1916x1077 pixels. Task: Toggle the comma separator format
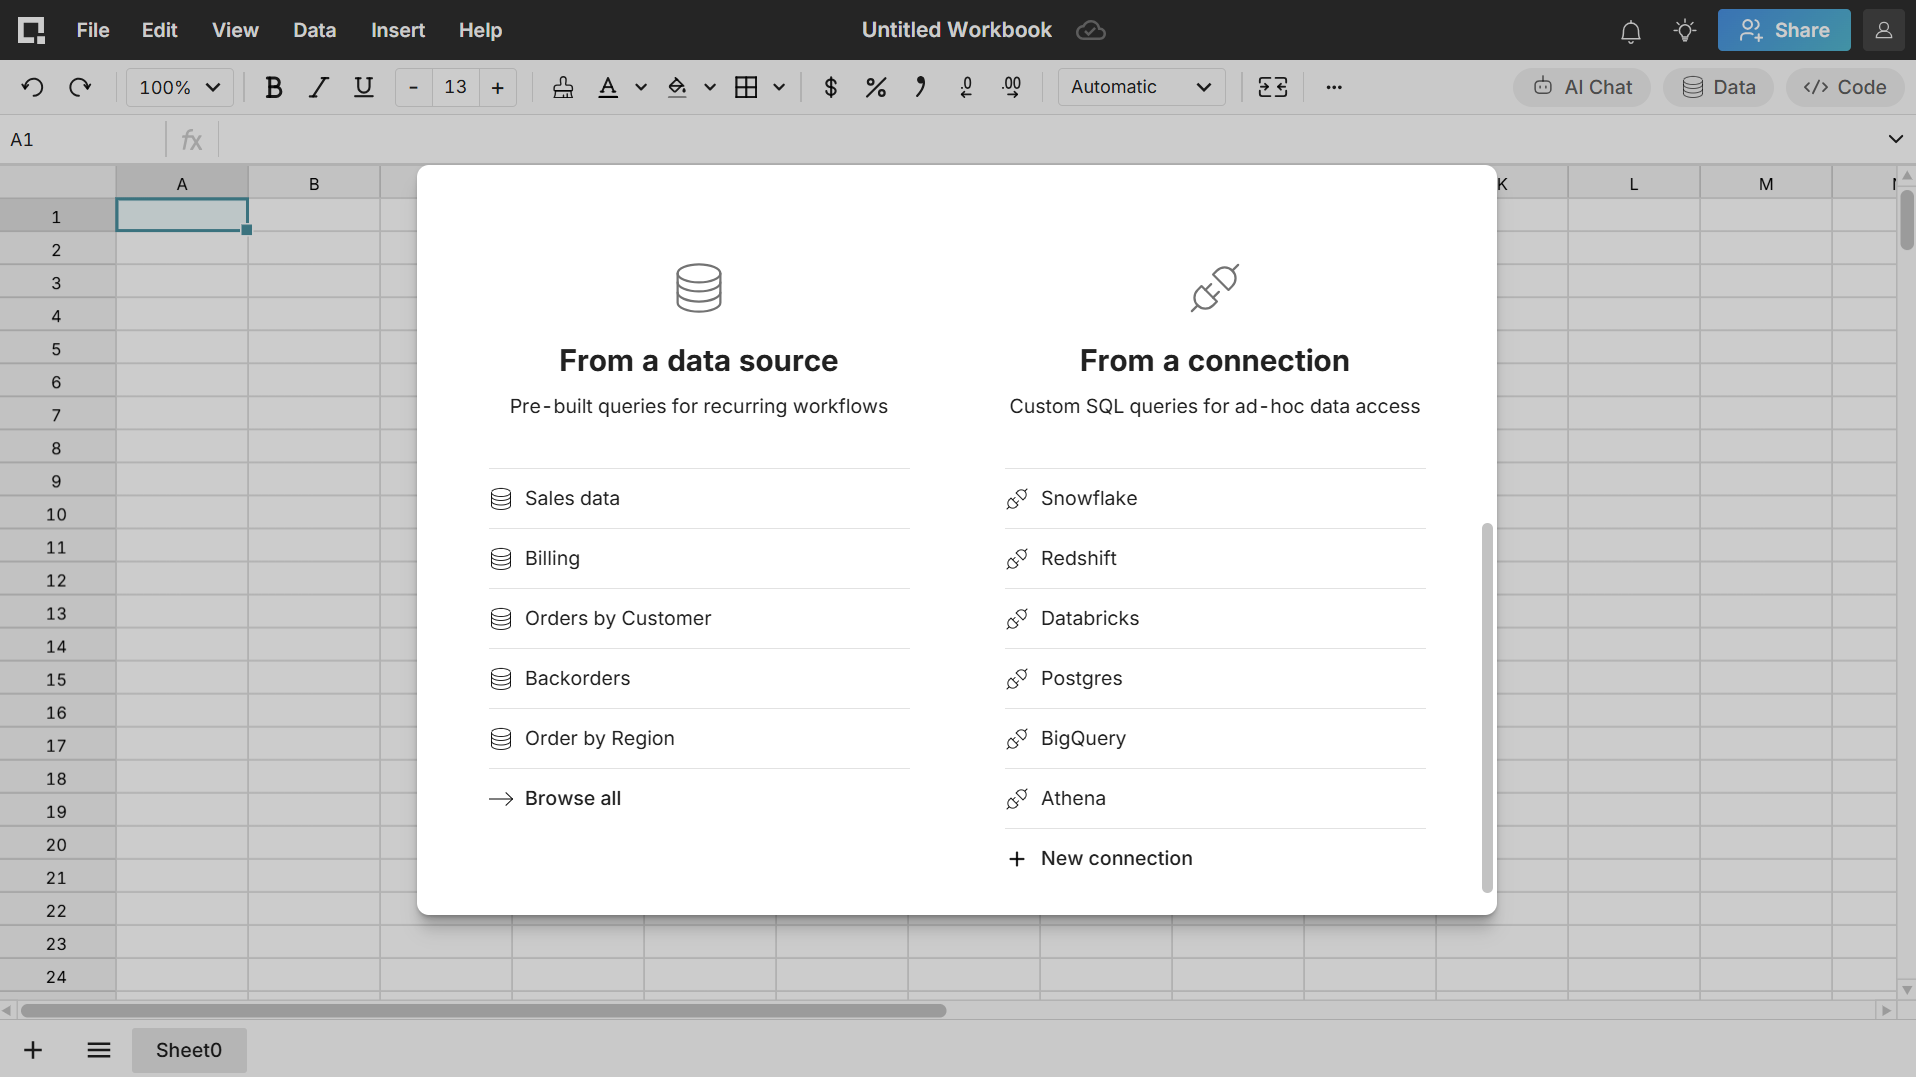(921, 87)
